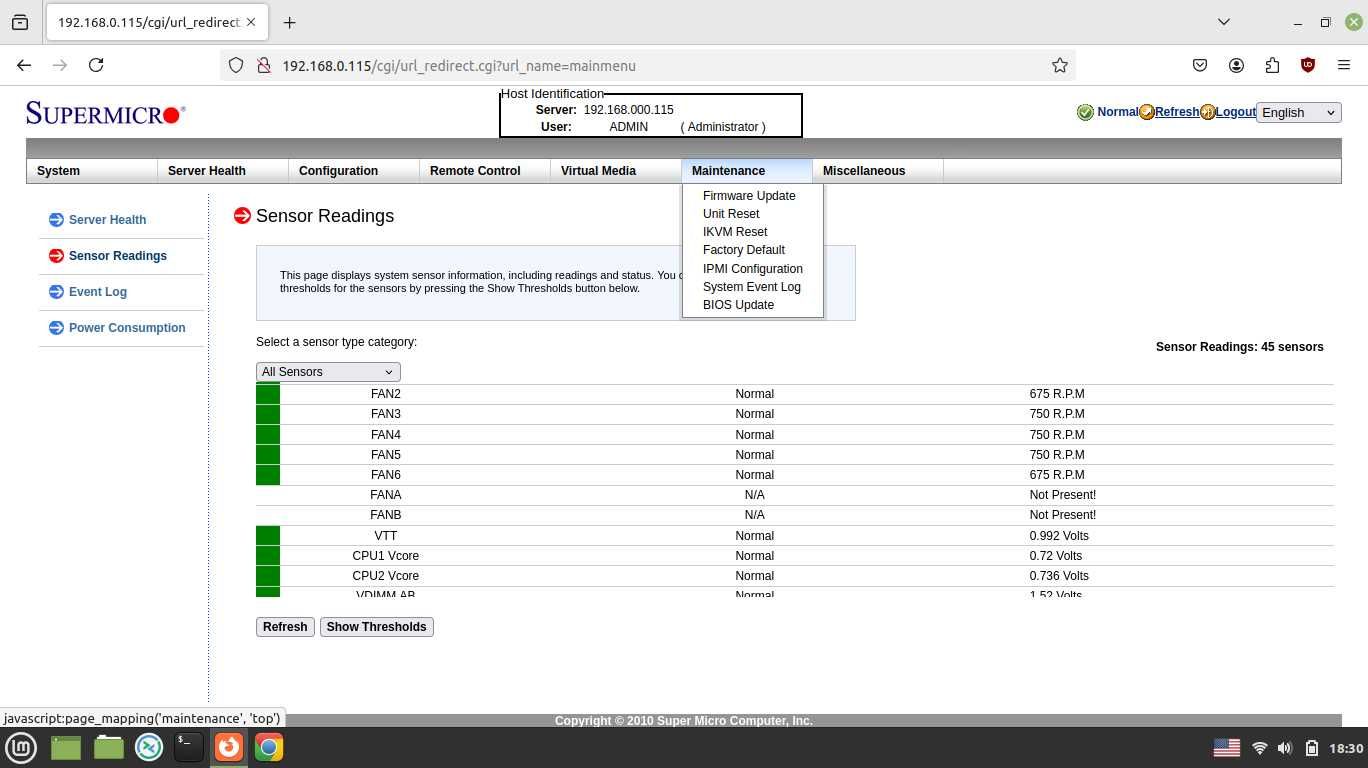Click the Show Thresholds button
This screenshot has height=768, width=1368.
pyautogui.click(x=377, y=627)
